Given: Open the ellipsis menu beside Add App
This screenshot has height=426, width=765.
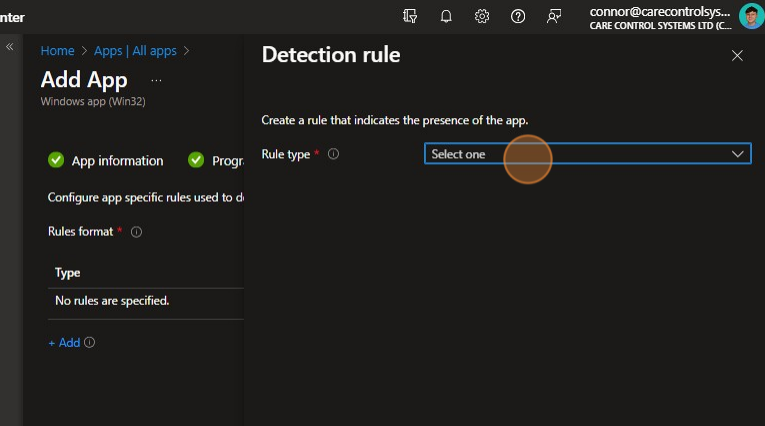Looking at the screenshot, I should (x=155, y=80).
